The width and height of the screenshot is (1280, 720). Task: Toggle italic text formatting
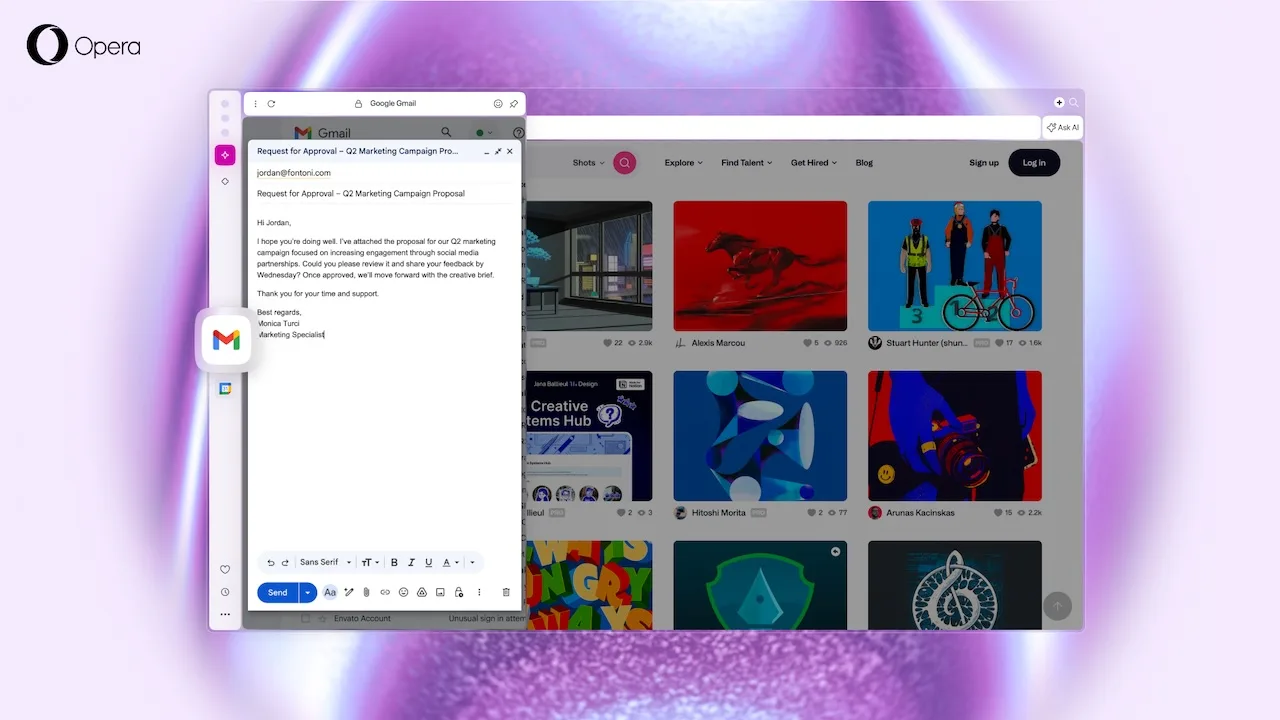pyautogui.click(x=411, y=563)
